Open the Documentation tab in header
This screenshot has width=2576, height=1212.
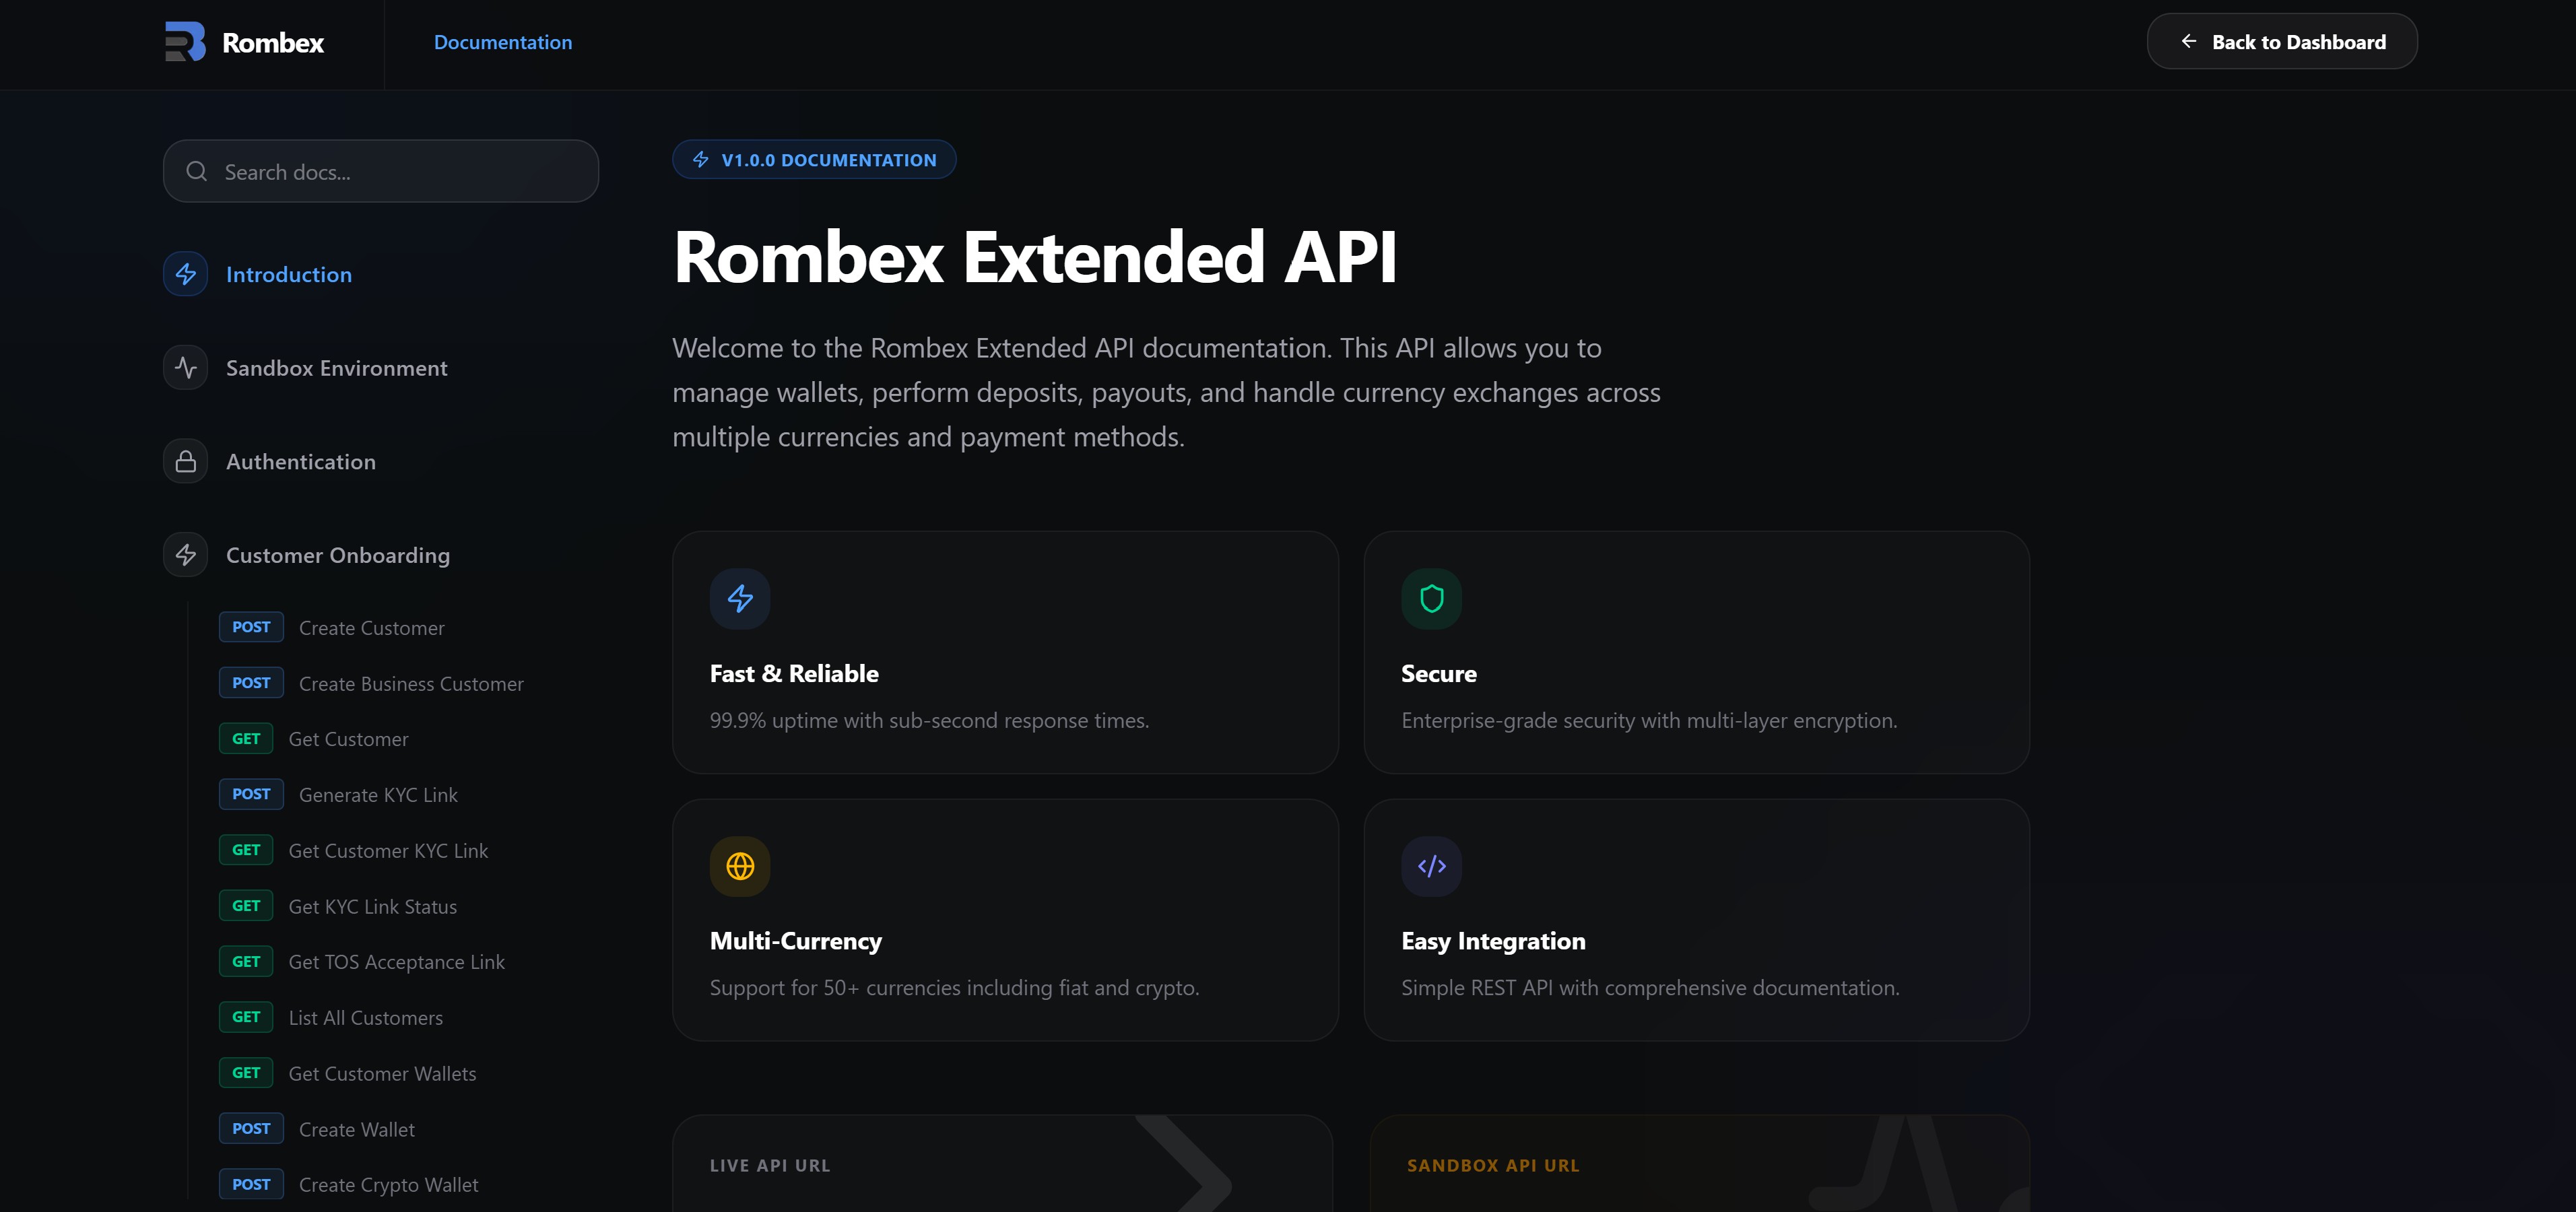(503, 42)
